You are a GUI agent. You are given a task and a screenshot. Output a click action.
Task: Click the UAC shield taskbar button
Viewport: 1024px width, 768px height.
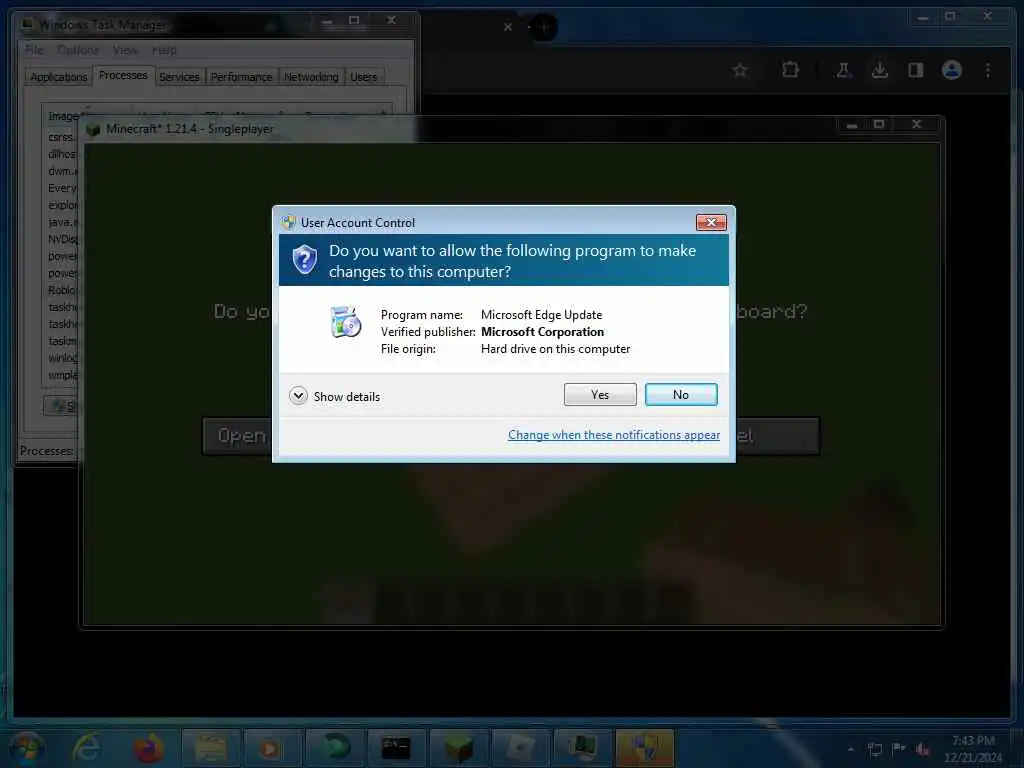pyautogui.click(x=645, y=748)
